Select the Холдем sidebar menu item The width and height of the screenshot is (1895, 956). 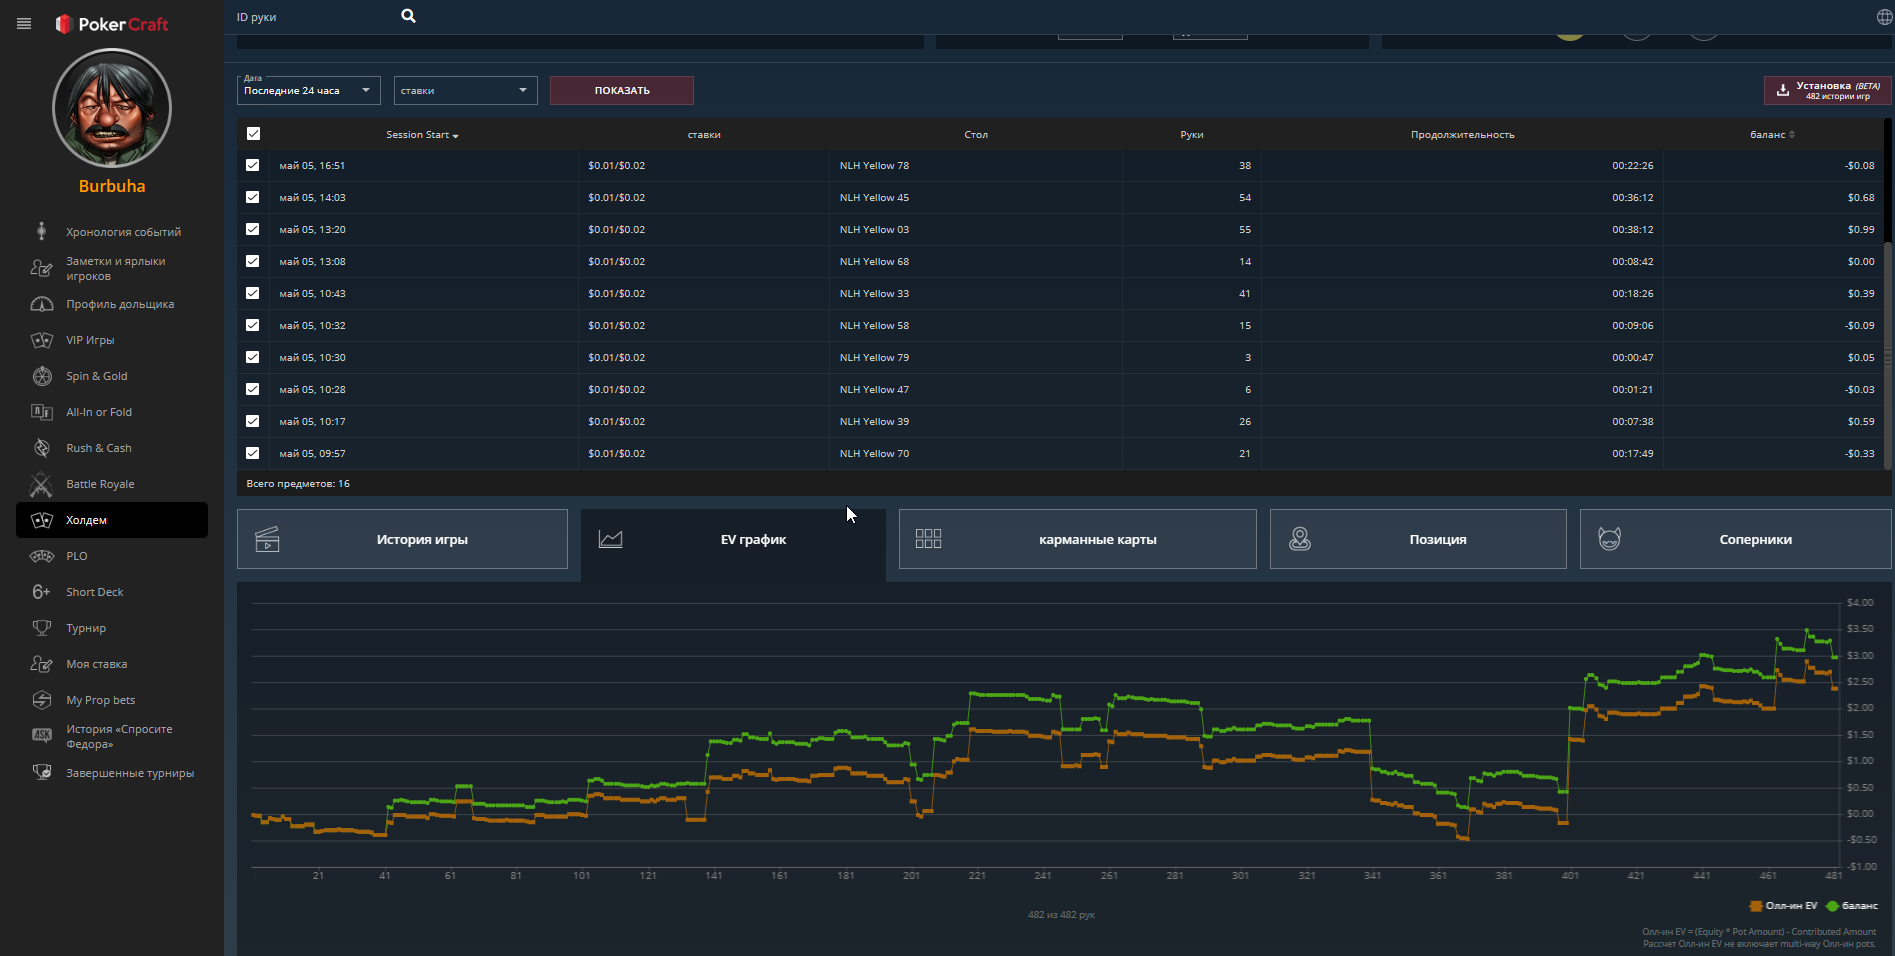click(112, 520)
